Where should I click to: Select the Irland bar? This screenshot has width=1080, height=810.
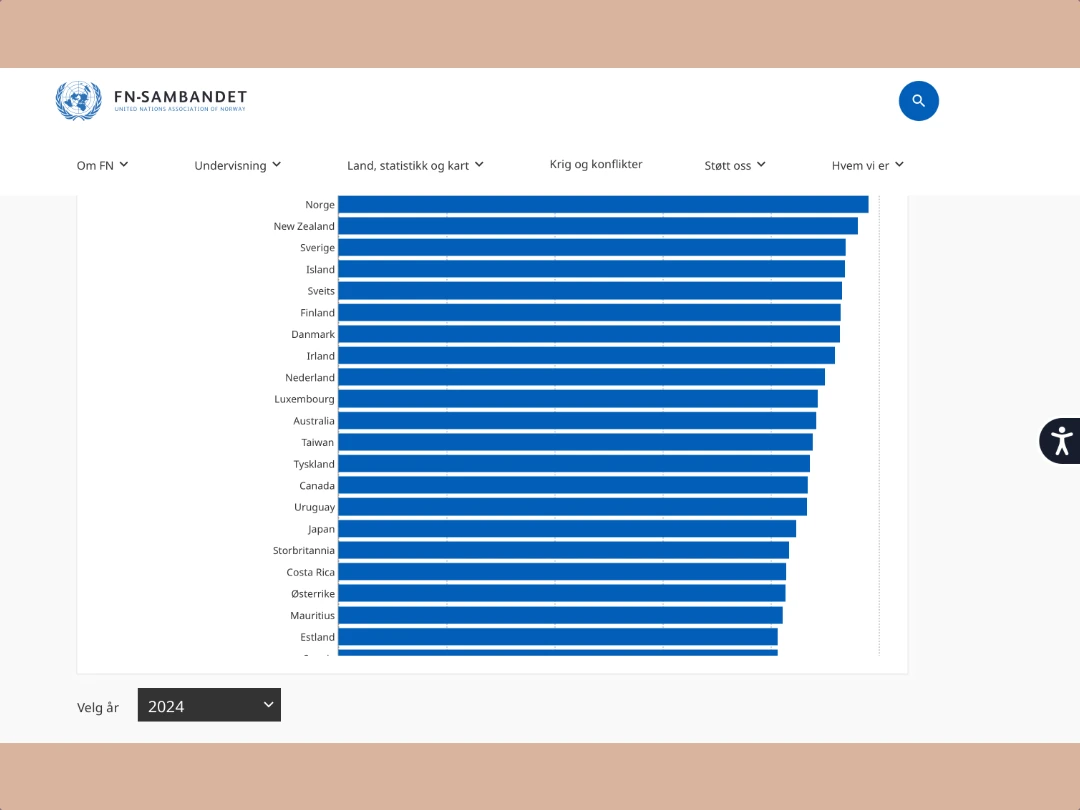[x=586, y=356]
